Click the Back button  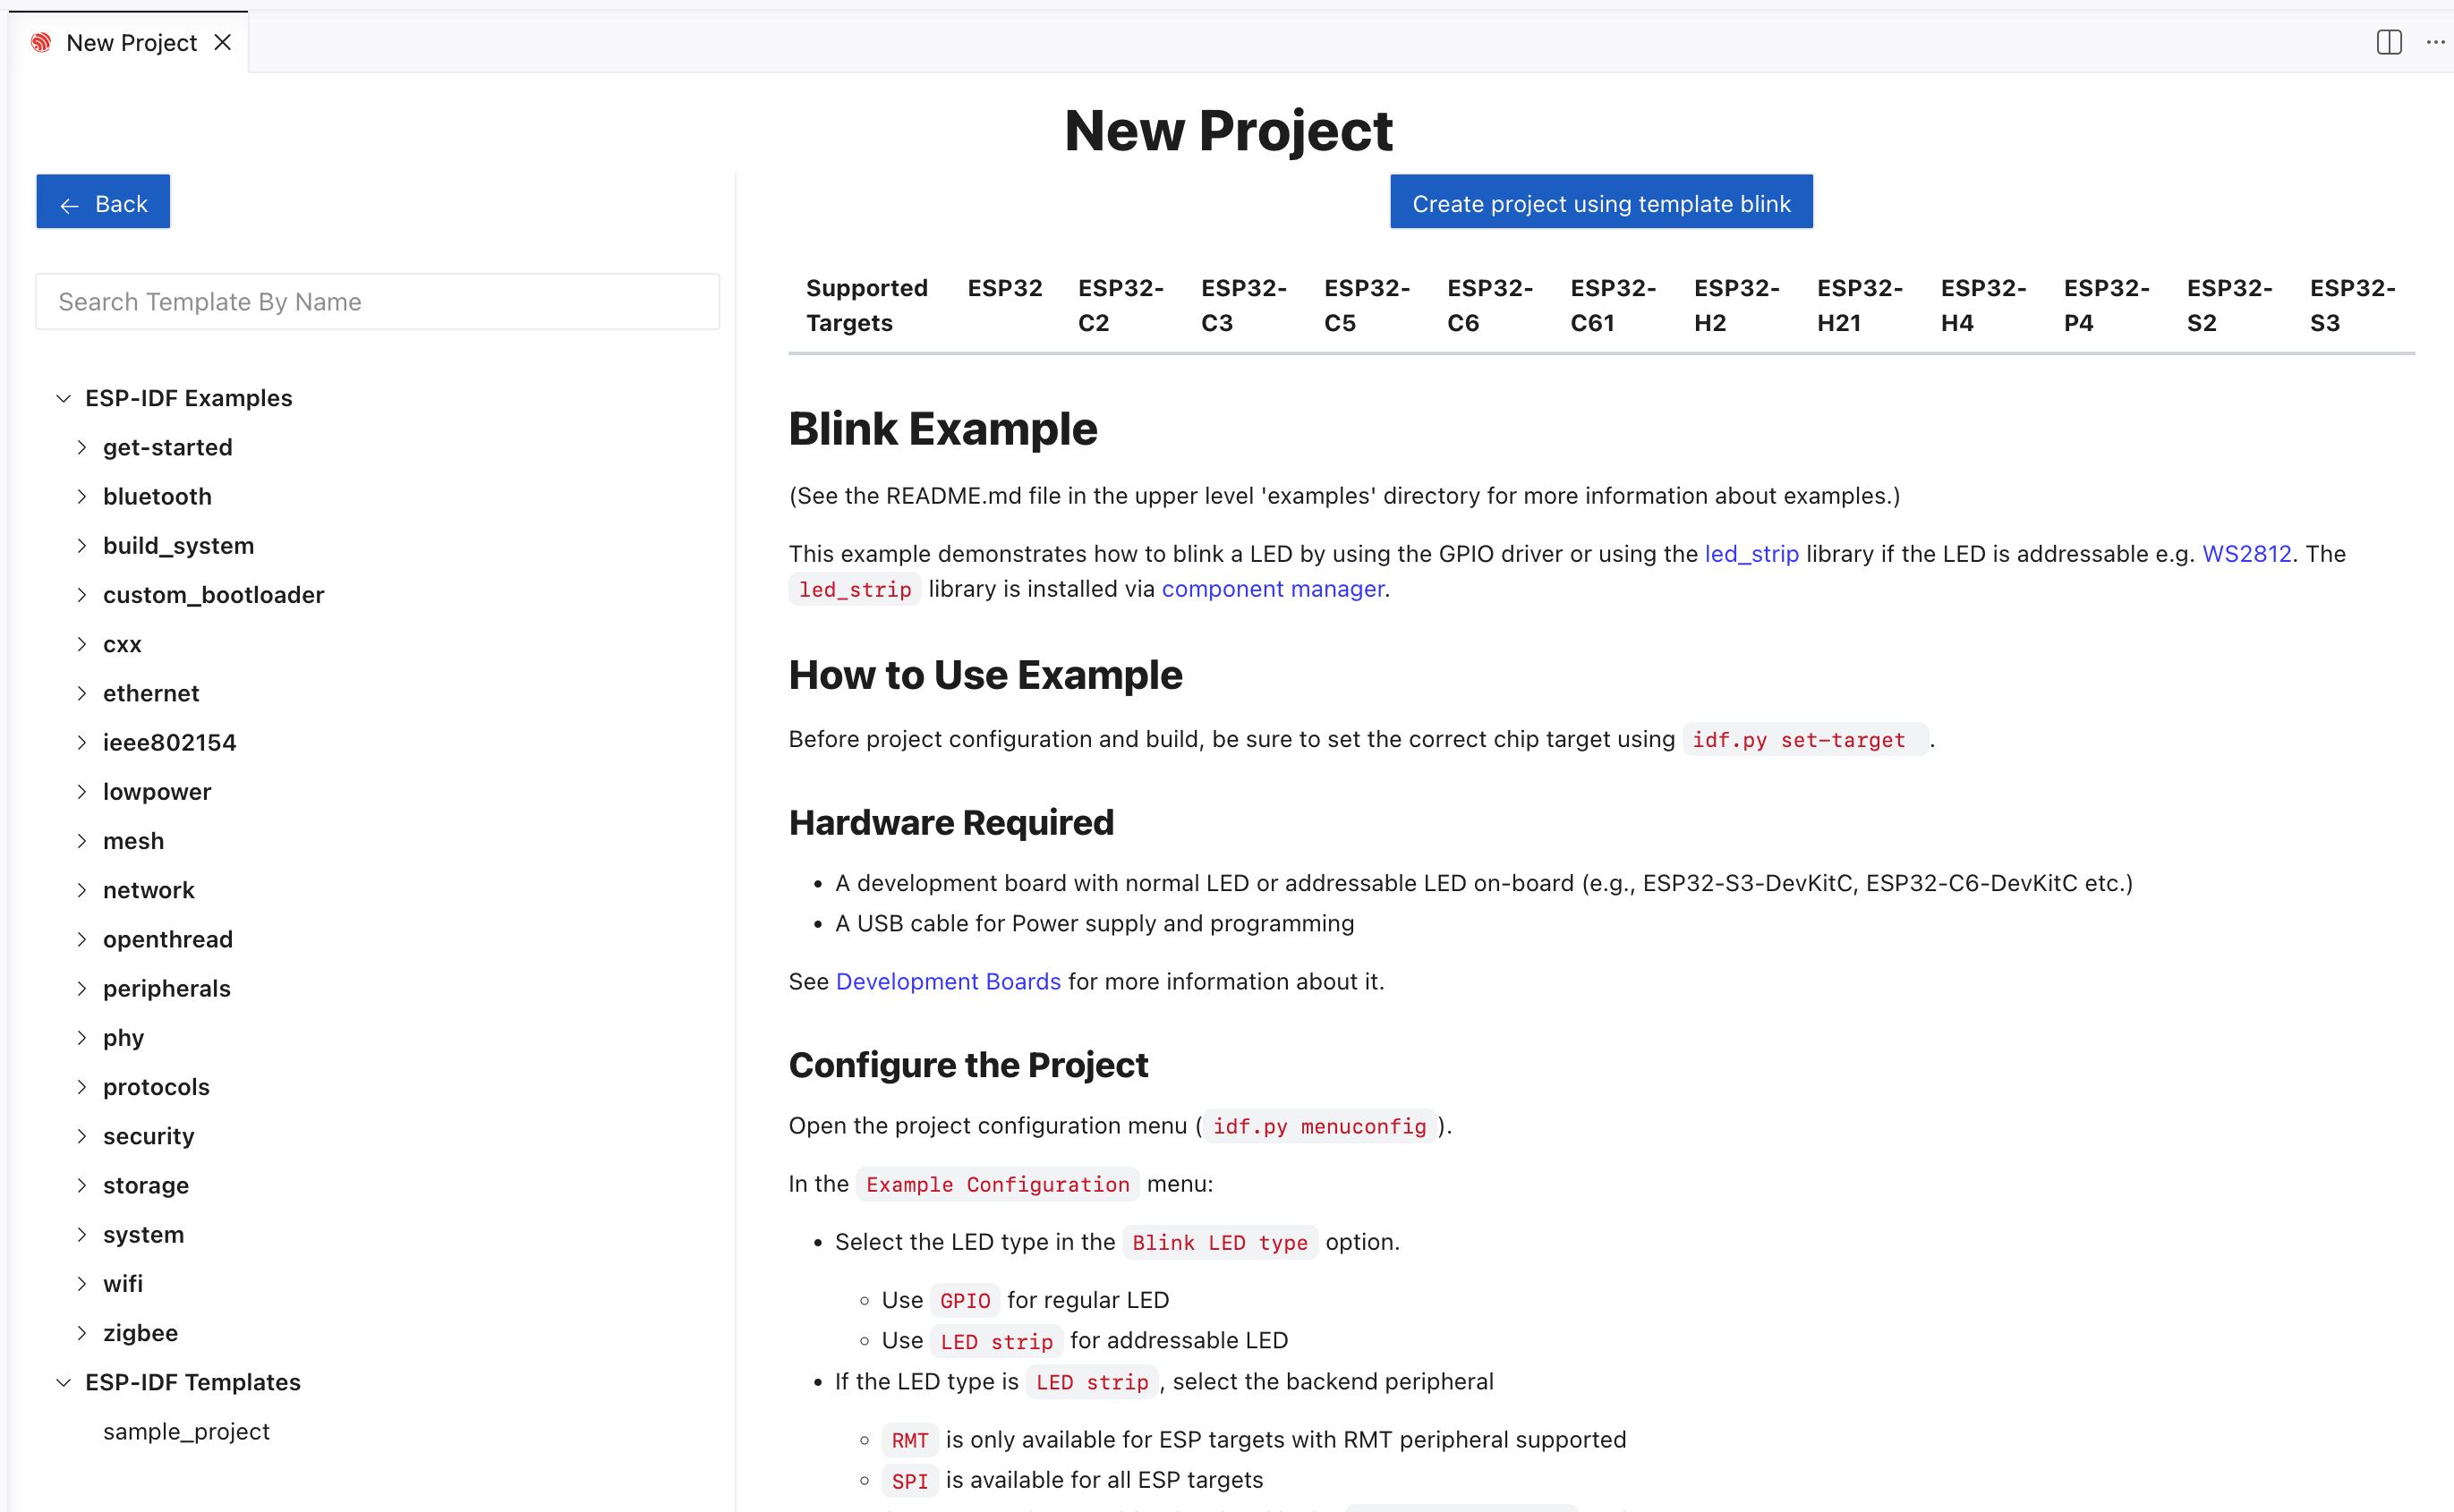click(103, 202)
